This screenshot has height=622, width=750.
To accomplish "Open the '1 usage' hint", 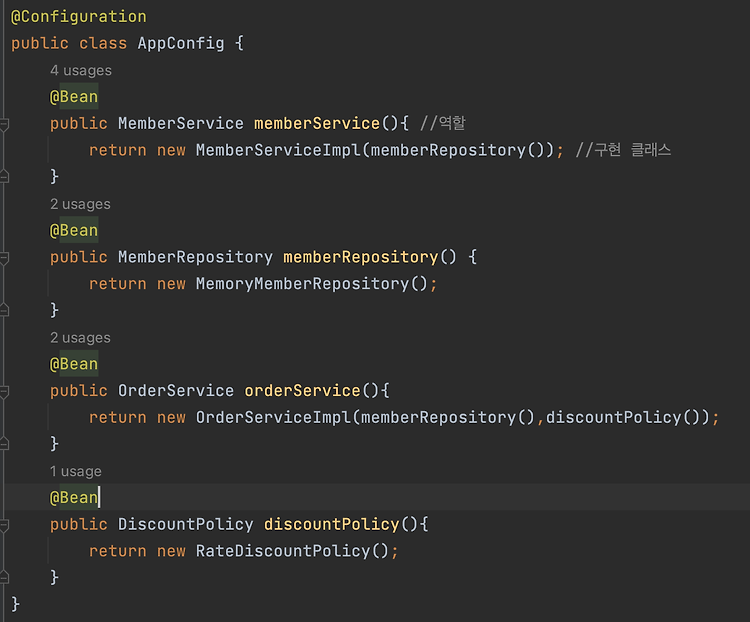I will click(76, 471).
